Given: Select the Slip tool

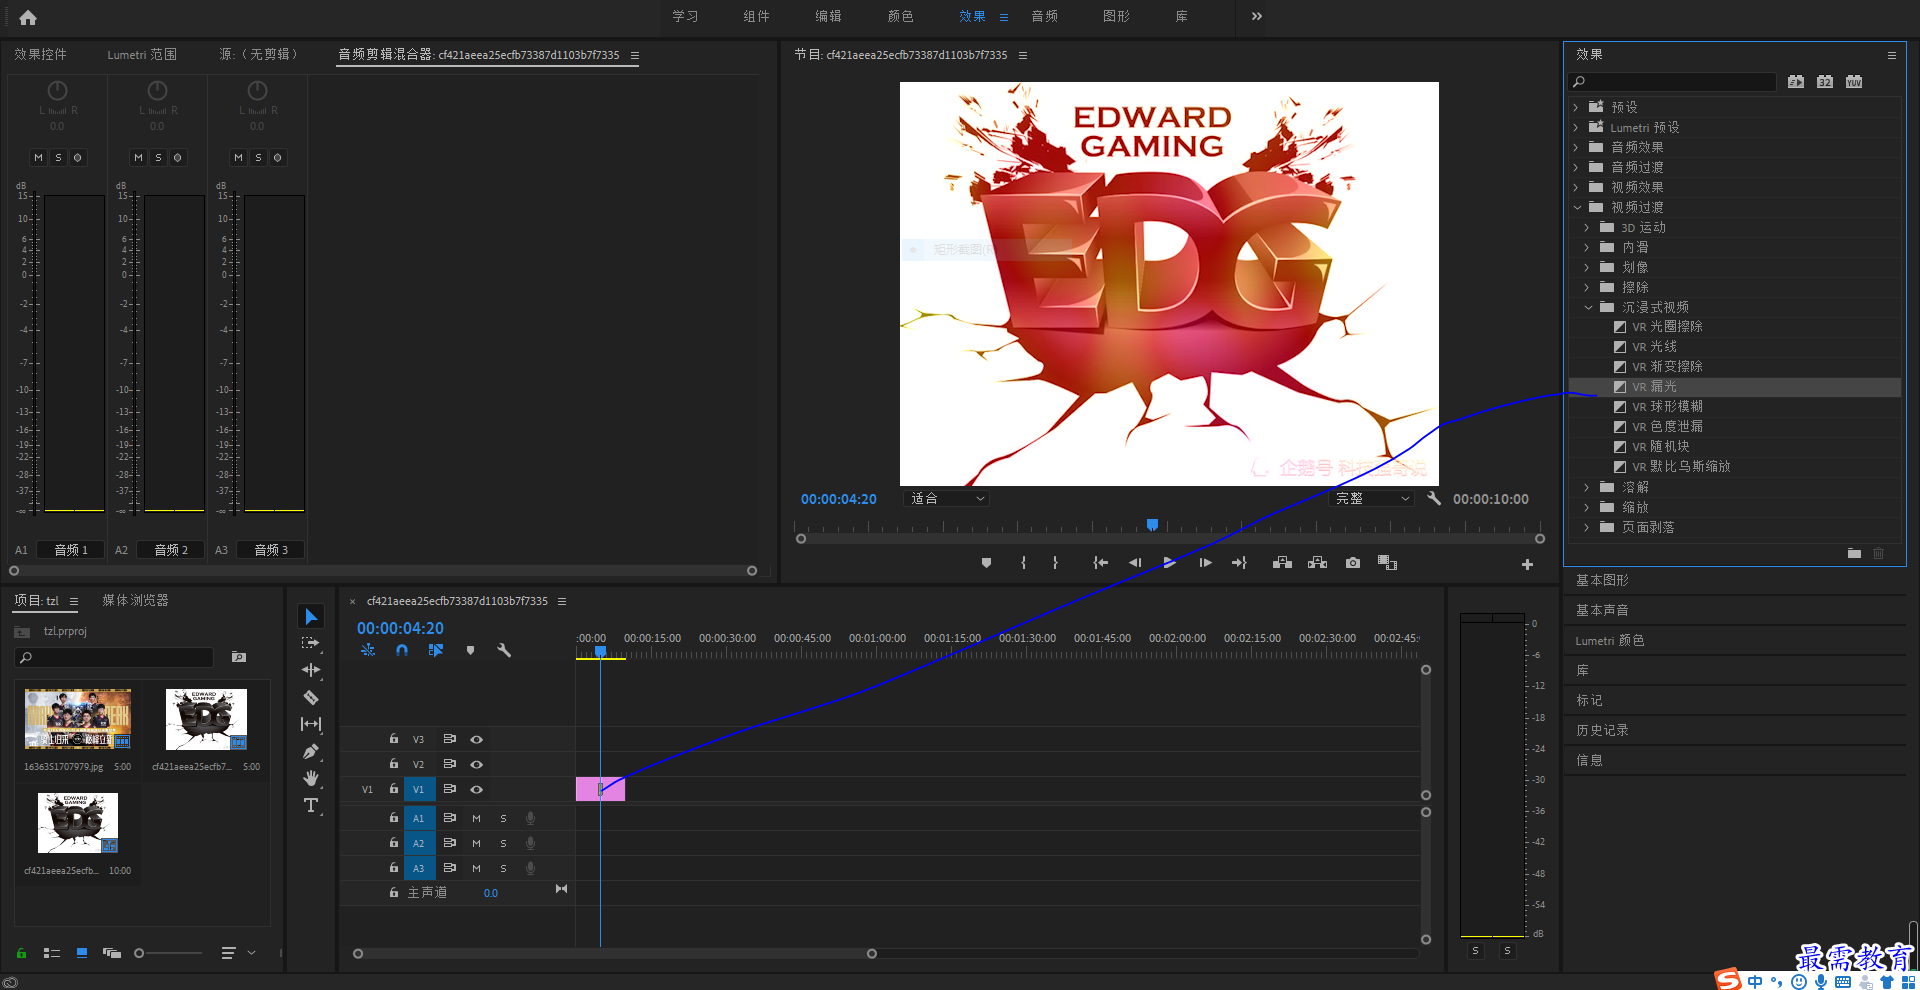Looking at the screenshot, I should click(x=310, y=724).
